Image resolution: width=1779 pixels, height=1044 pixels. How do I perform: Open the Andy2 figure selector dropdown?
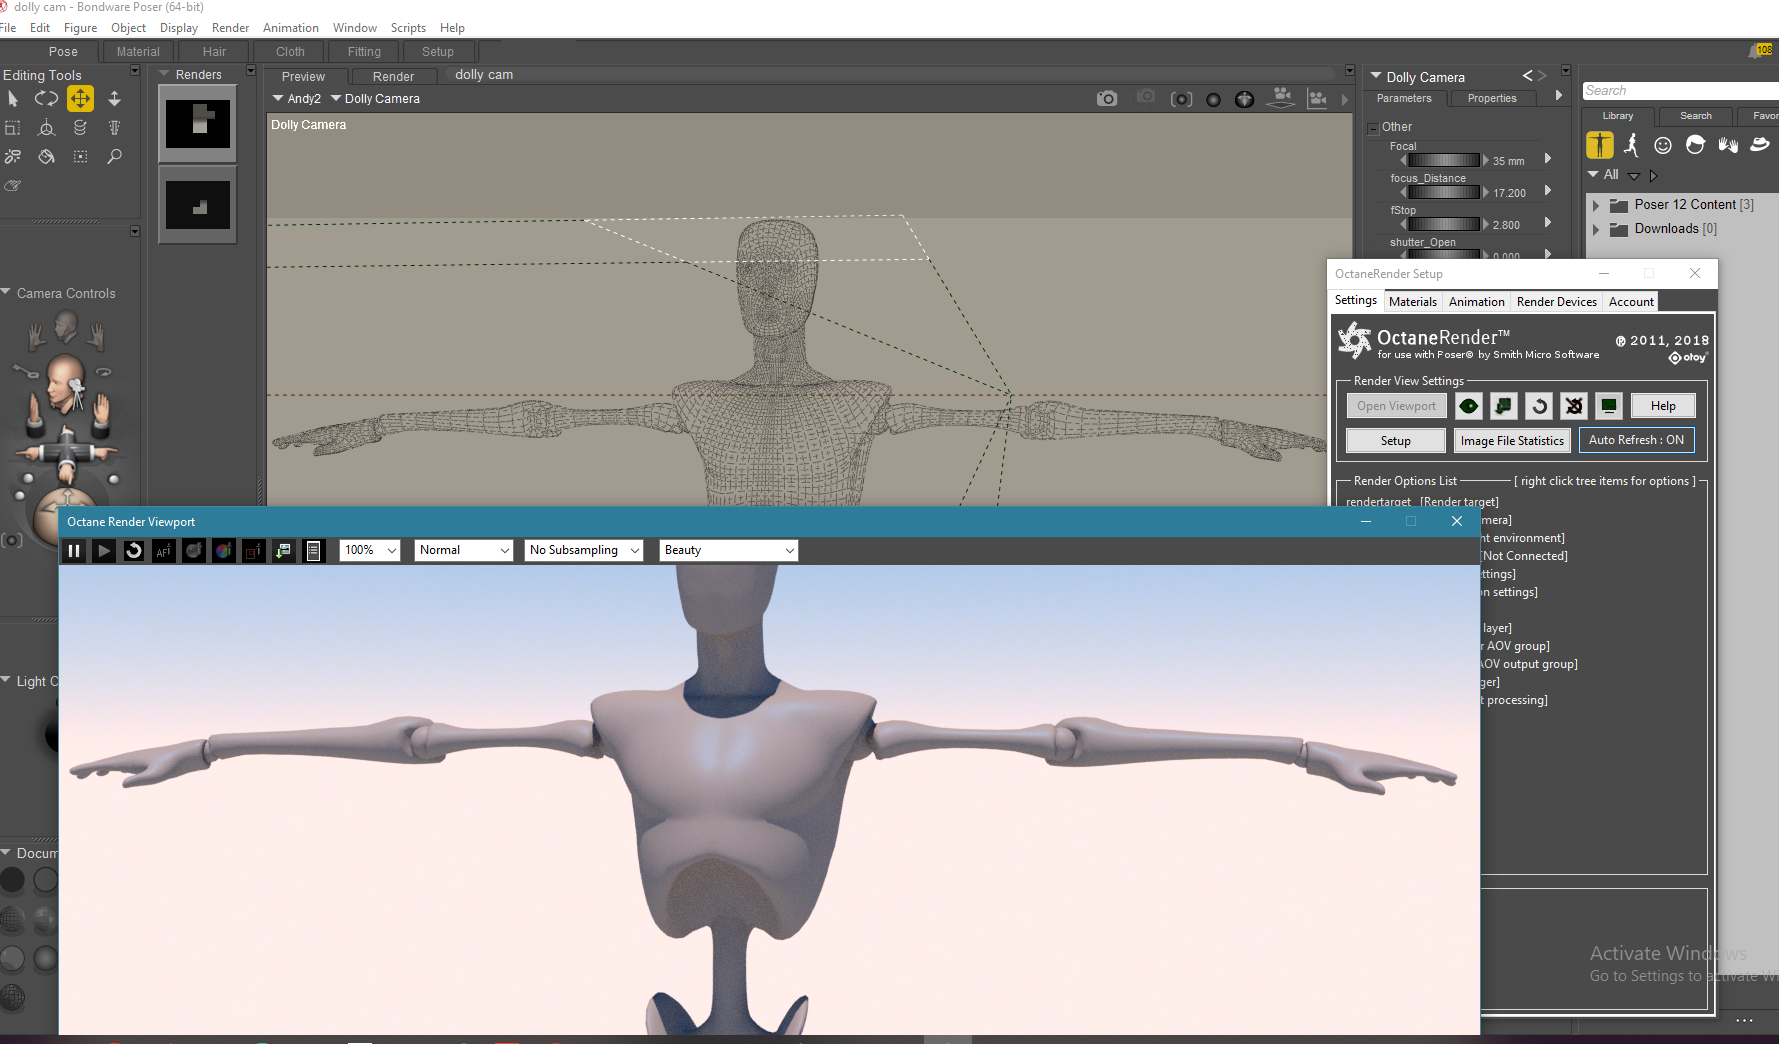(297, 99)
